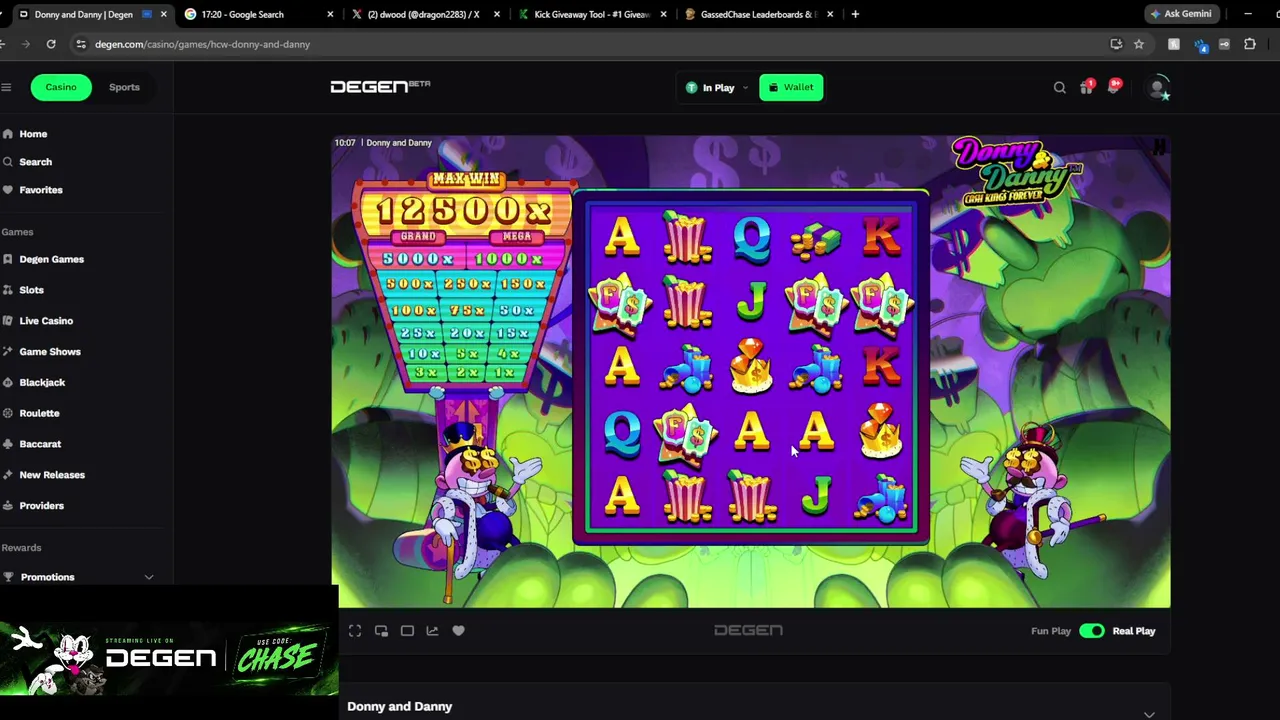
Task: Add Donny and Danny to favorites
Action: [458, 631]
